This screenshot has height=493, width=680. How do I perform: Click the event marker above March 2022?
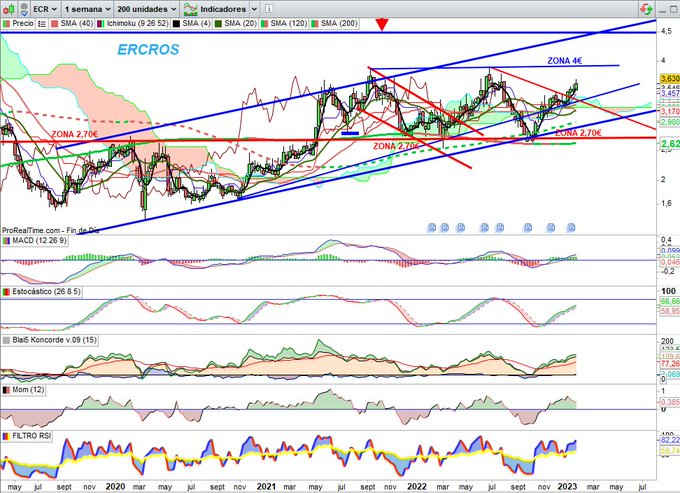coord(444,227)
